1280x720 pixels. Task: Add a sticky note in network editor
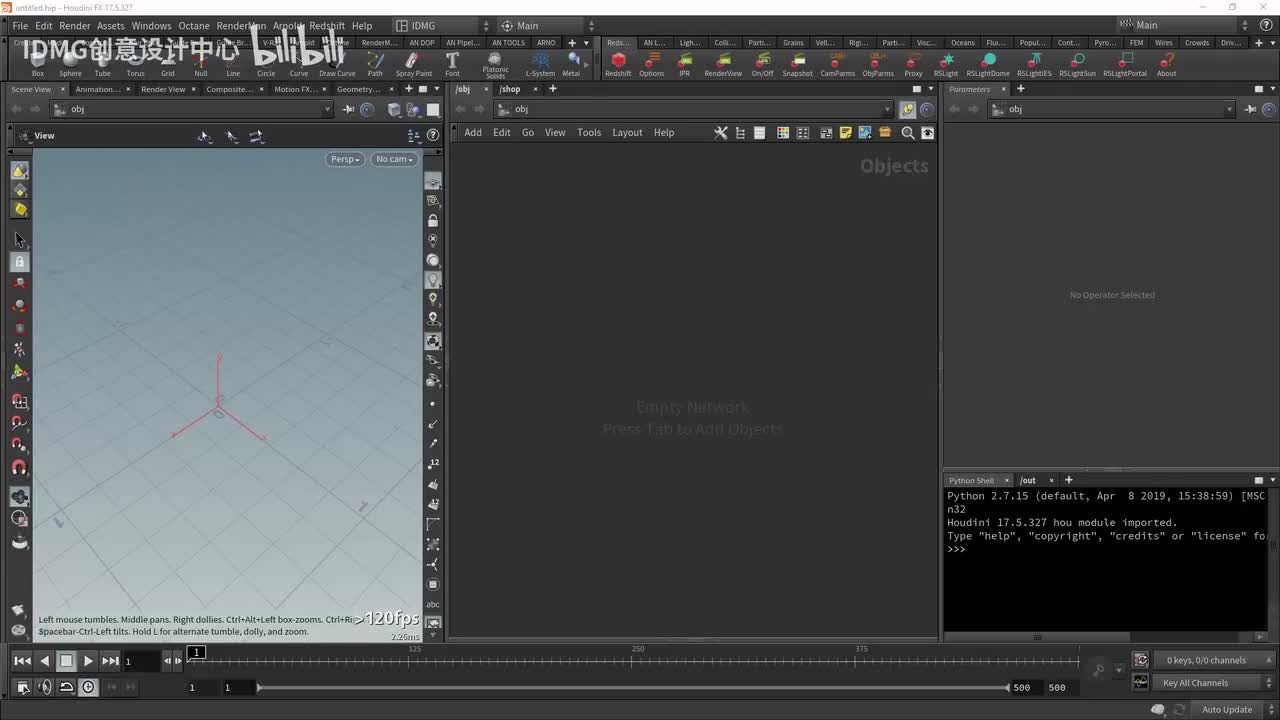(x=846, y=133)
